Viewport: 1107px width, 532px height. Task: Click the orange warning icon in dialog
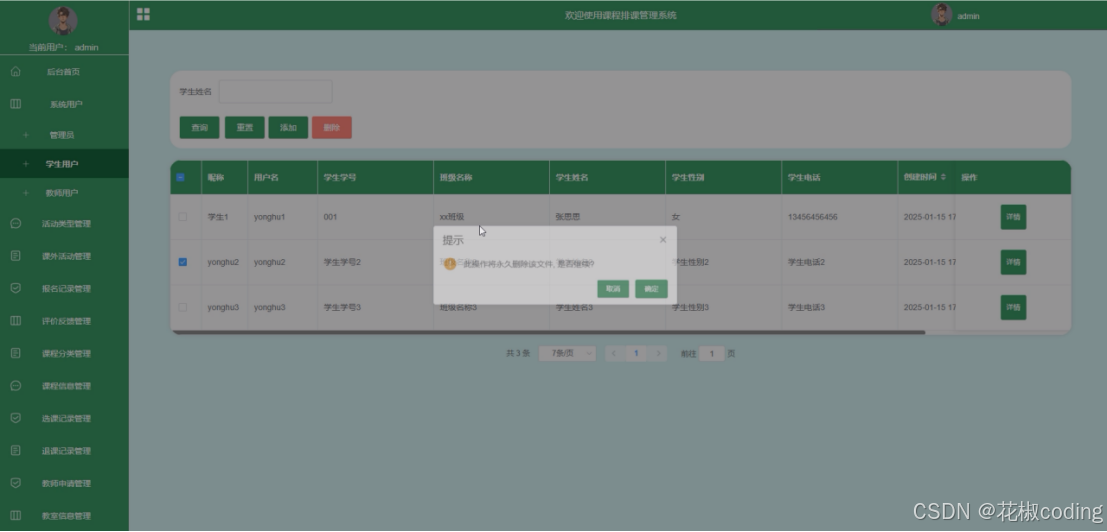(450, 264)
